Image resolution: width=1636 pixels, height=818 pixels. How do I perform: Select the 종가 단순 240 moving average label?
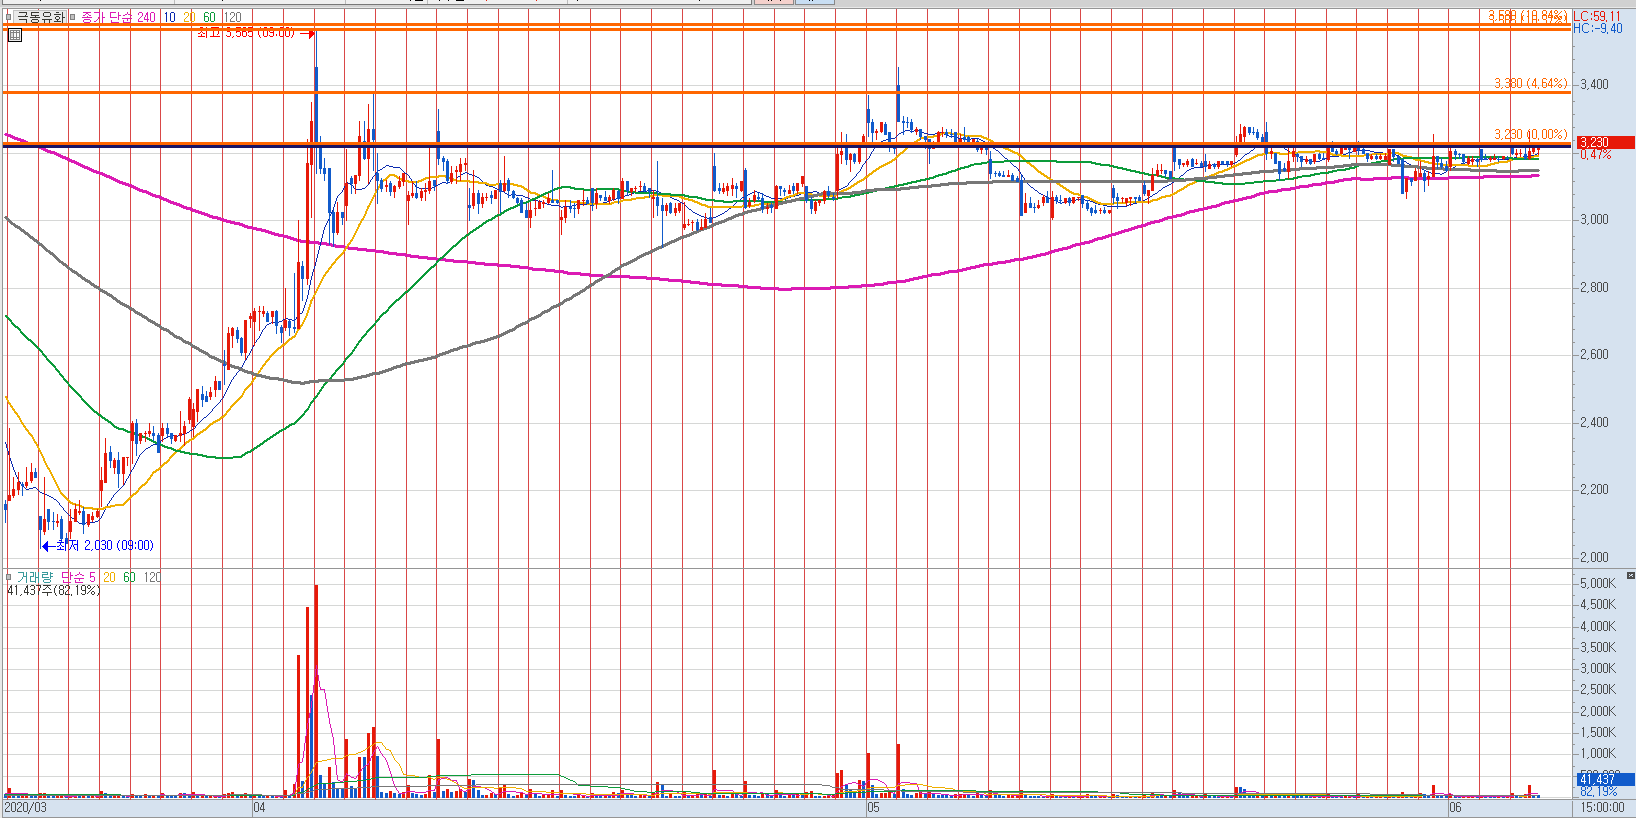coord(119,17)
